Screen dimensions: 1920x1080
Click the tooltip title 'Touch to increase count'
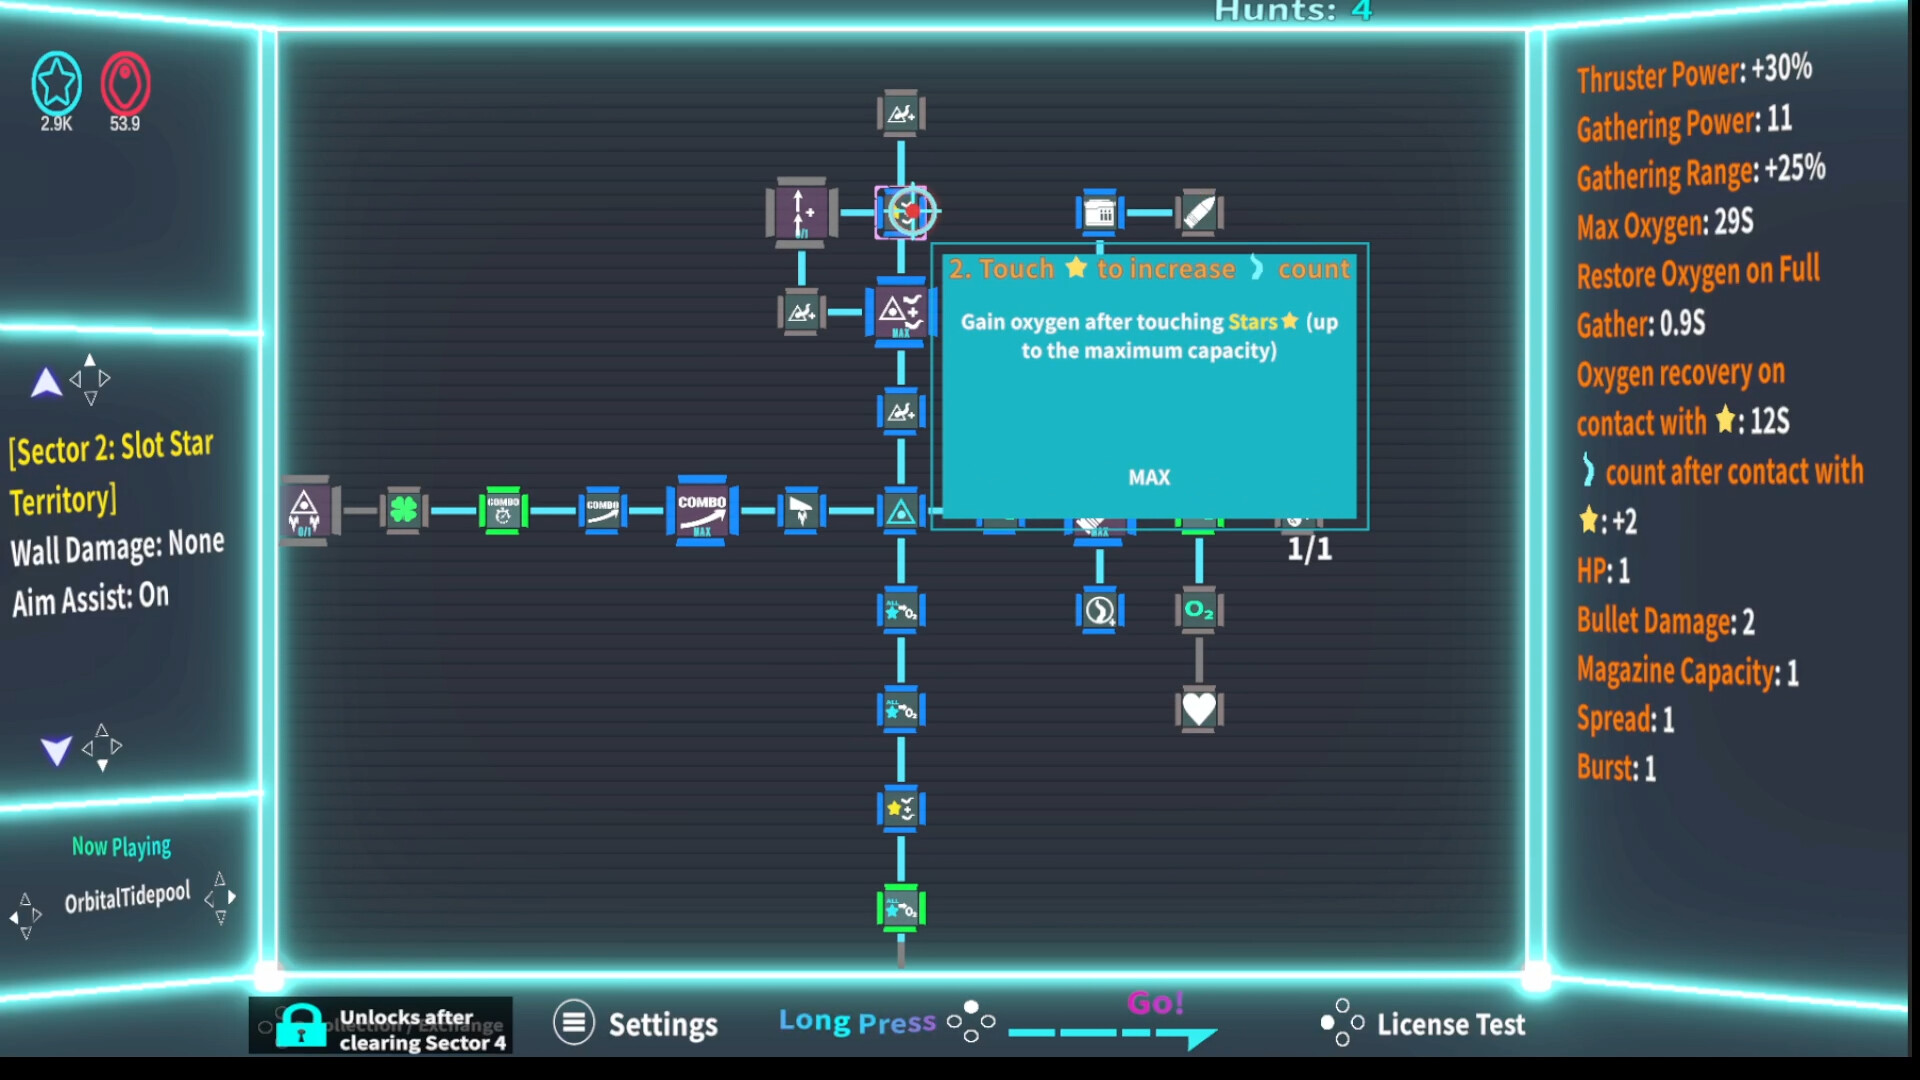[1149, 269]
